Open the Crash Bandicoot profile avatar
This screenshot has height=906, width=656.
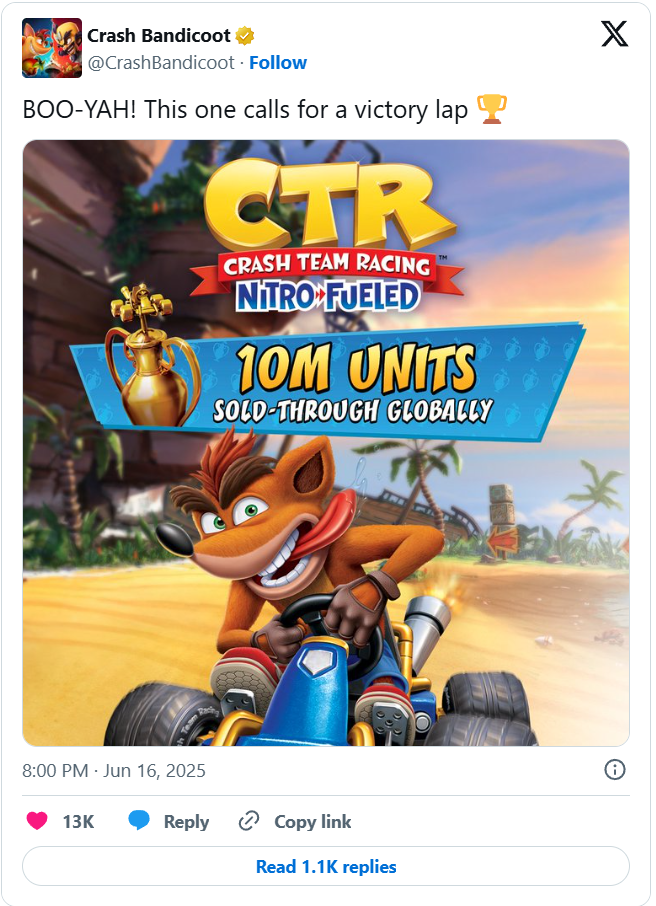click(x=52, y=48)
